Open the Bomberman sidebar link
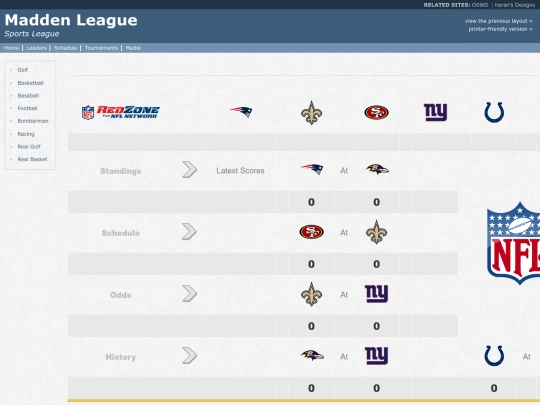Viewport: 540px width, 405px height. (x=33, y=121)
